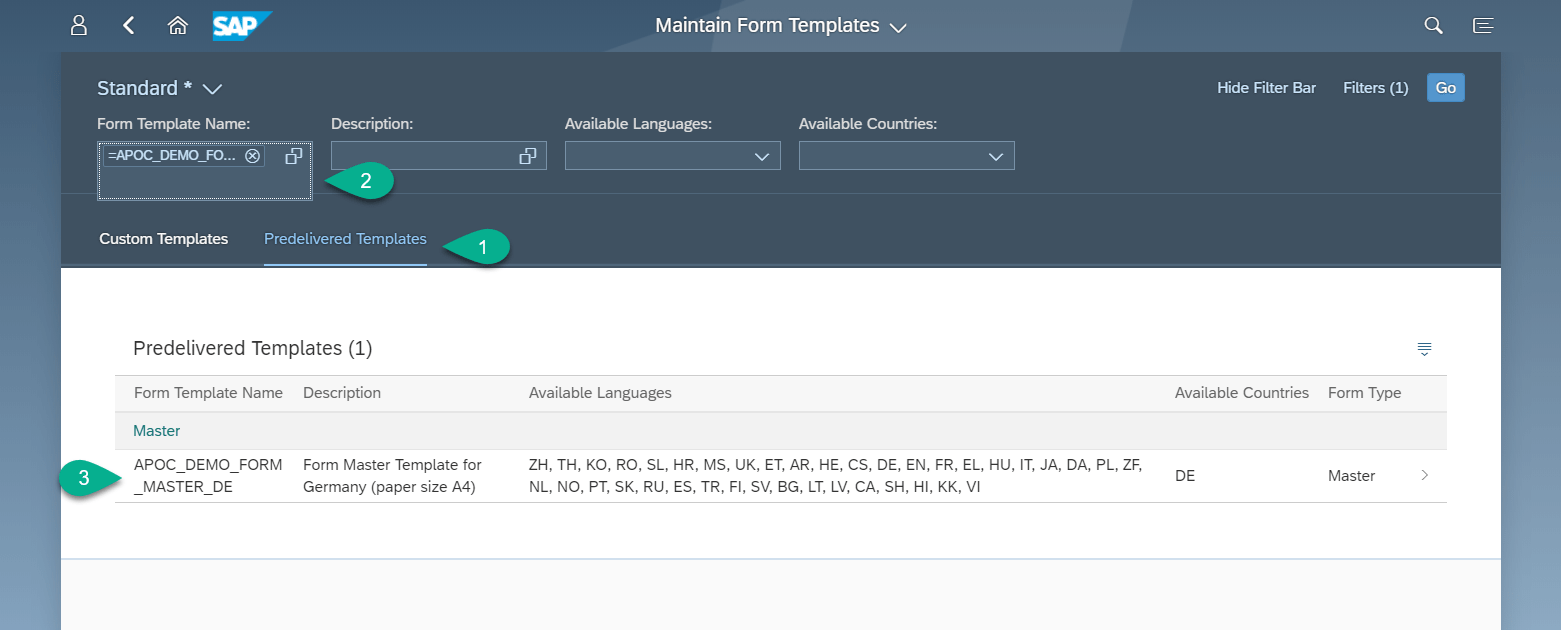Click Hide Filter Bar

click(x=1266, y=88)
